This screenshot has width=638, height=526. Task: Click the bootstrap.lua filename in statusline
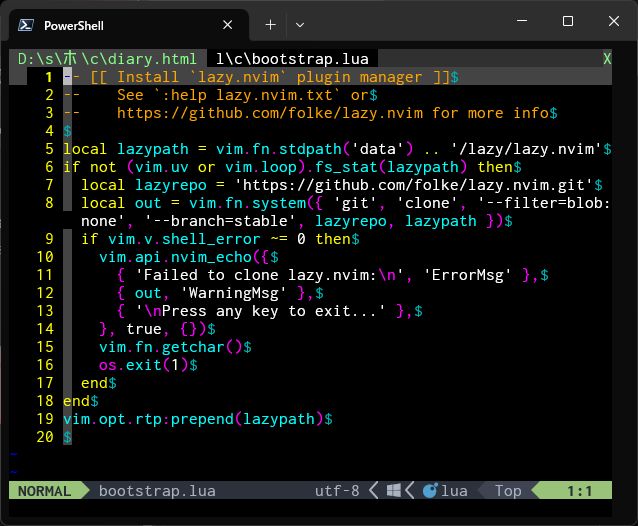pyautogui.click(x=157, y=491)
